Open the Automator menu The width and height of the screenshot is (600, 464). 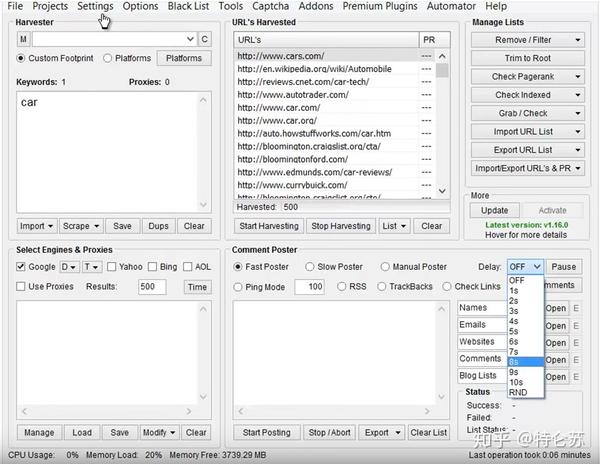[452, 6]
